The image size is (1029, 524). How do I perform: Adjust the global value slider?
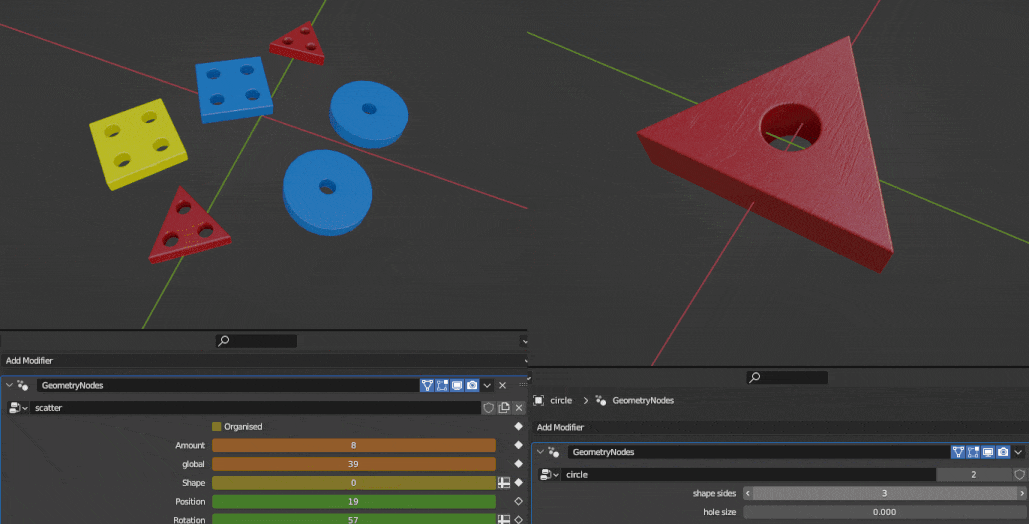click(x=354, y=464)
